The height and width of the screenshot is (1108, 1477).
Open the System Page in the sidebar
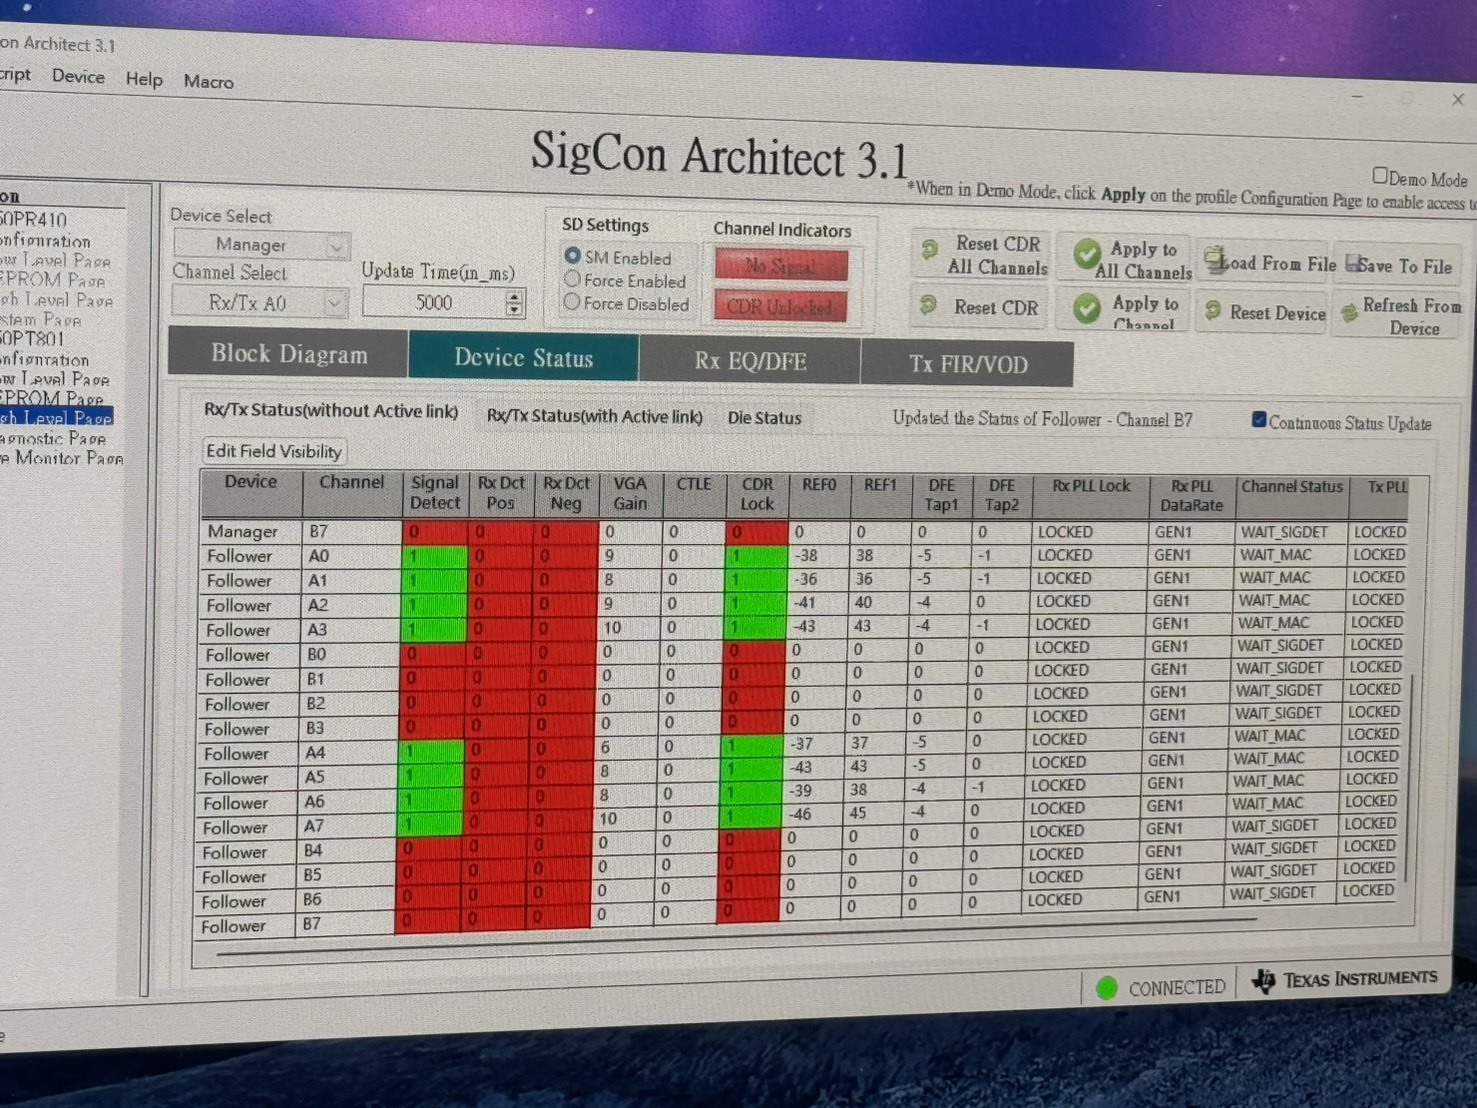point(40,320)
